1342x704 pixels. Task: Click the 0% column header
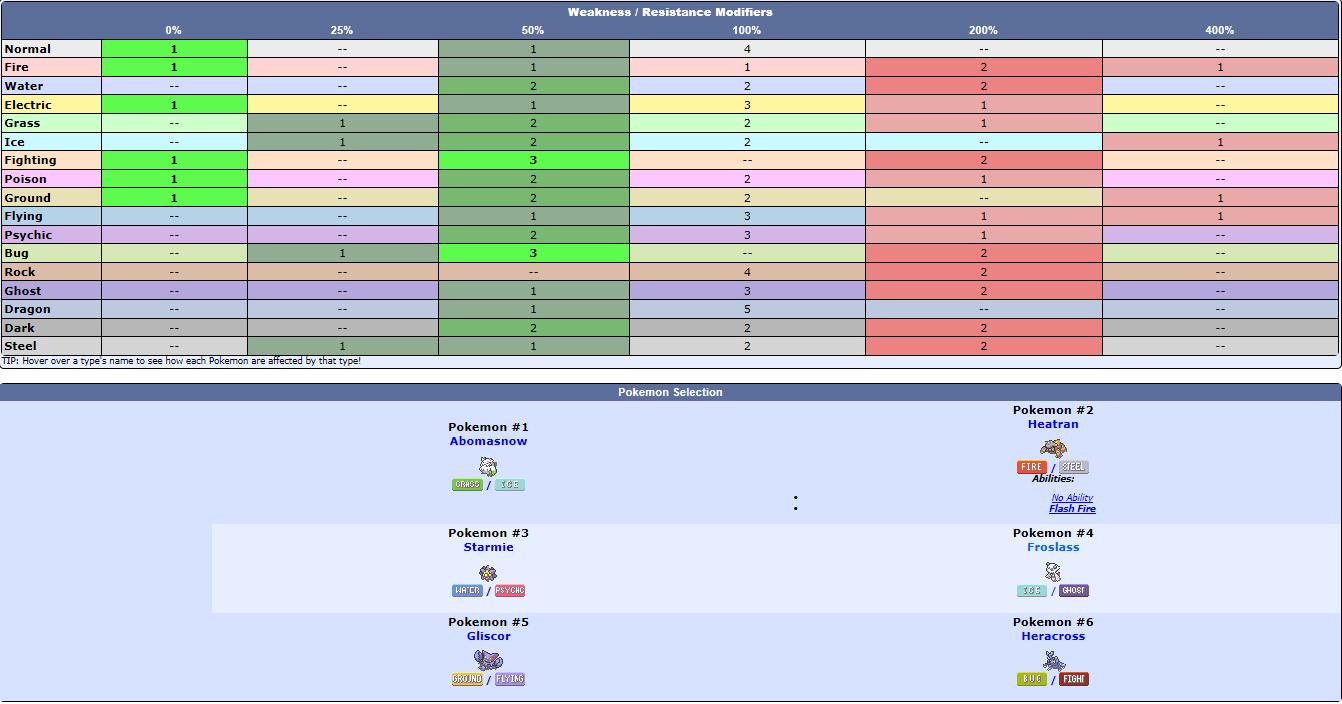[x=173, y=30]
